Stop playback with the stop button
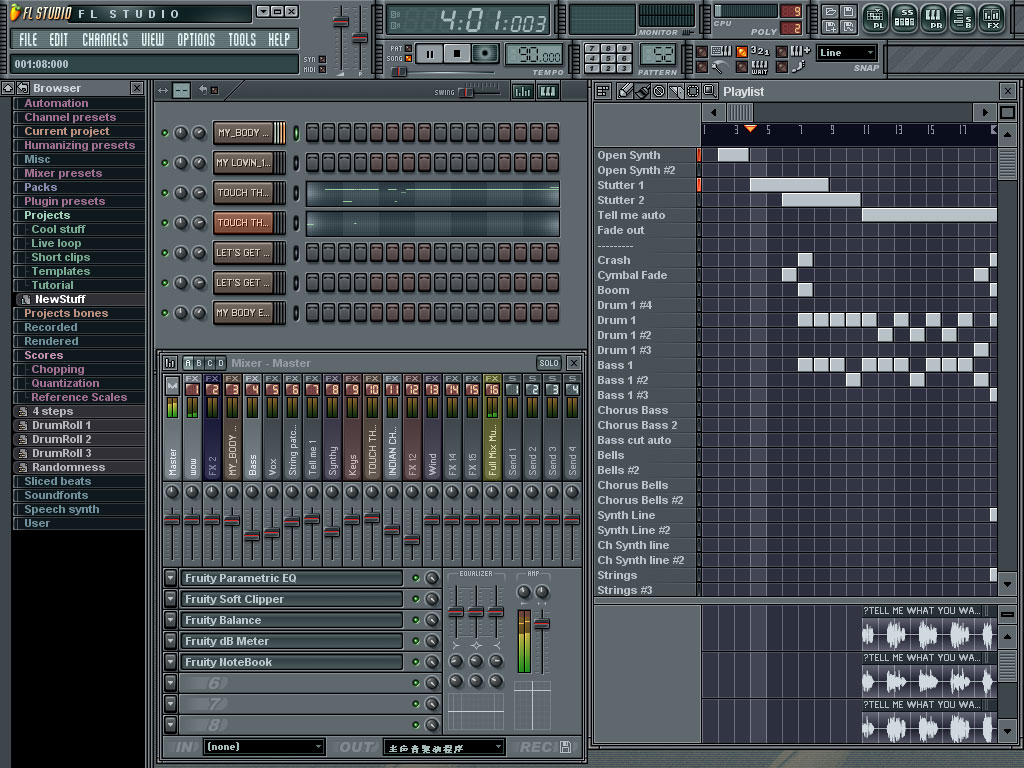The image size is (1024, 768). [x=457, y=54]
